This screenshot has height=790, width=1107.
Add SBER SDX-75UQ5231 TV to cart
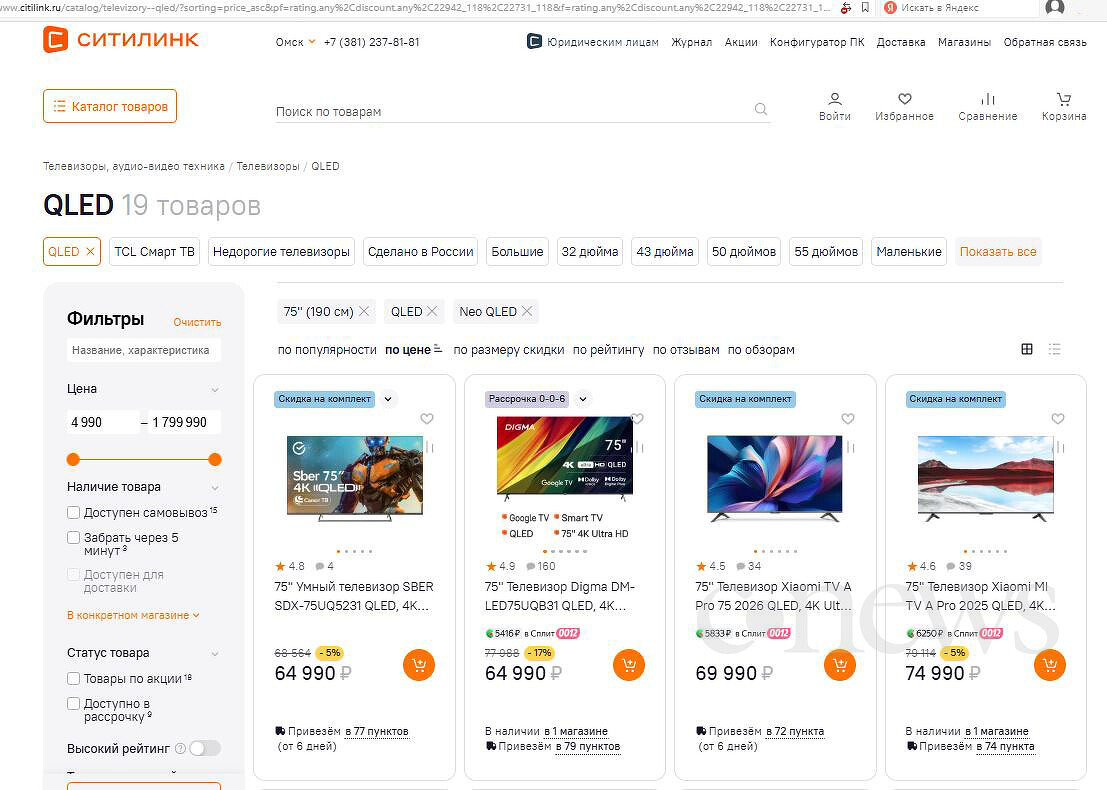coord(419,665)
